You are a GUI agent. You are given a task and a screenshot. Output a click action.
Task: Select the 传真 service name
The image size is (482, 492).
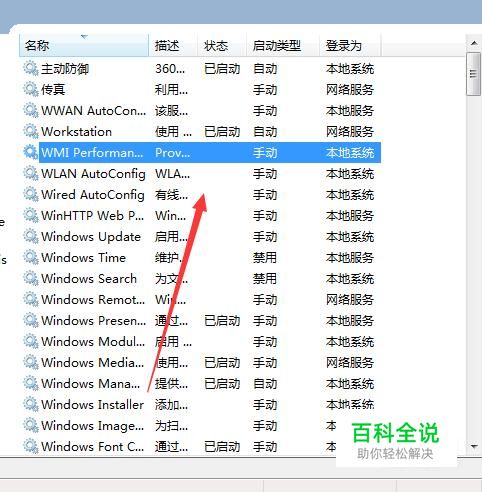(x=53, y=90)
